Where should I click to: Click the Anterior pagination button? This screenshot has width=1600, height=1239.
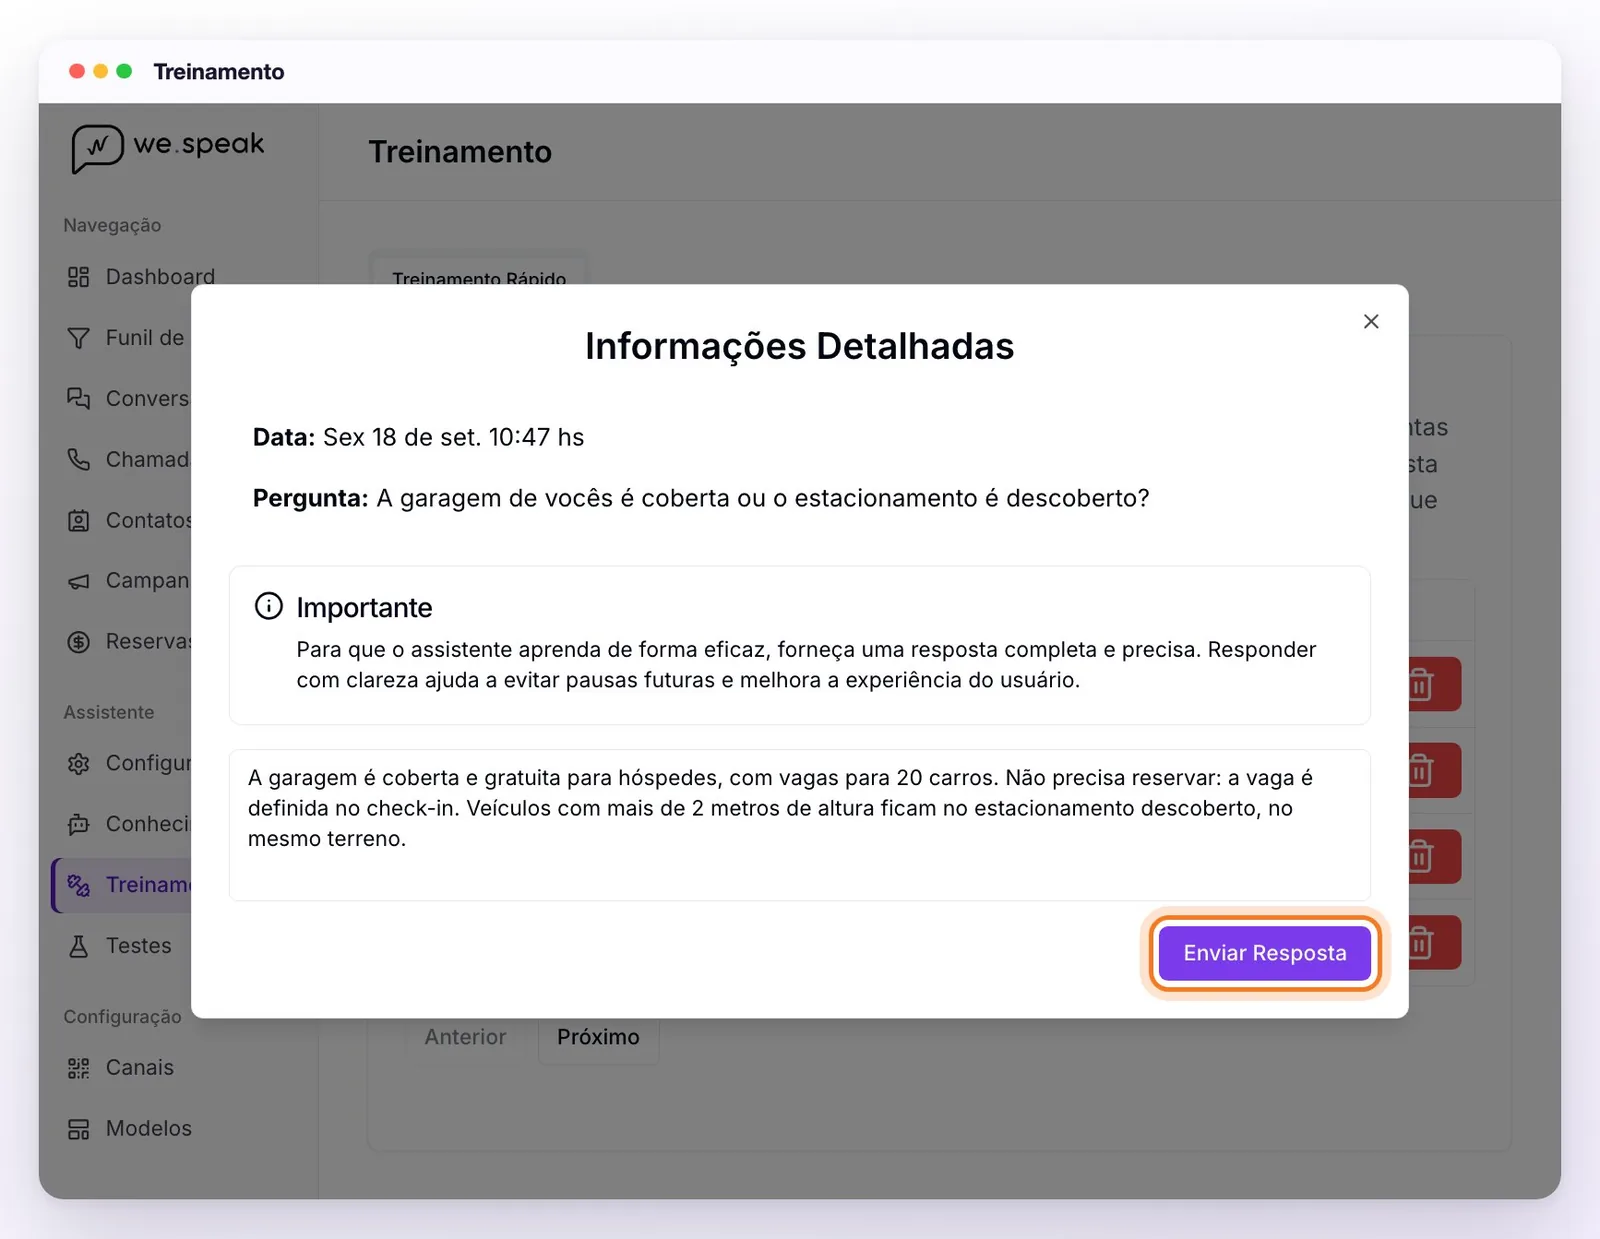pos(465,1037)
